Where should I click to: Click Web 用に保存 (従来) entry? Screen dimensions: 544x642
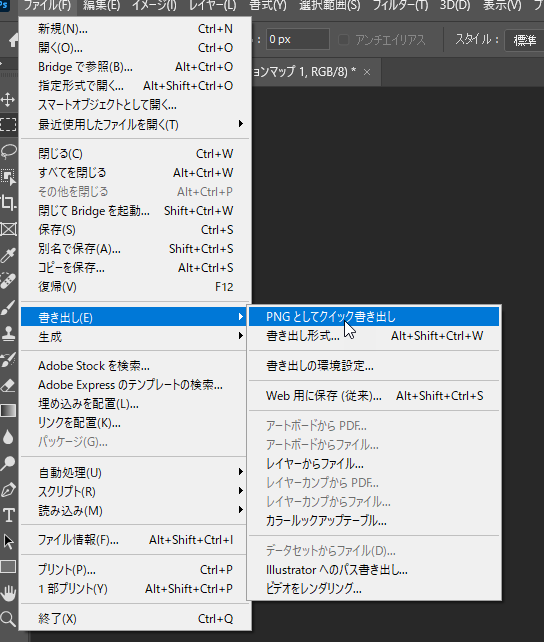point(374,396)
